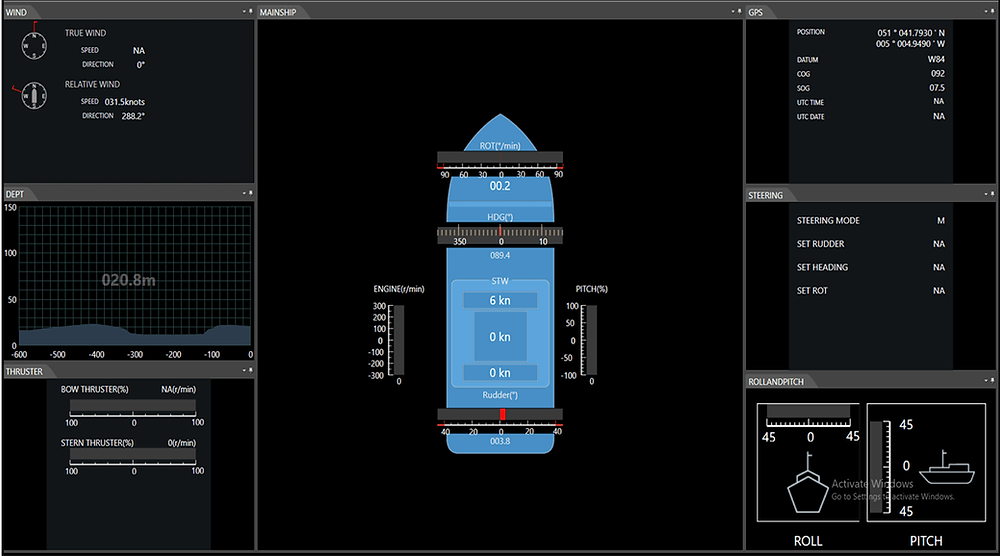Image resolution: width=1000 pixels, height=556 pixels.
Task: Pin the WIND panel with its pin icon
Action: [x=251, y=11]
